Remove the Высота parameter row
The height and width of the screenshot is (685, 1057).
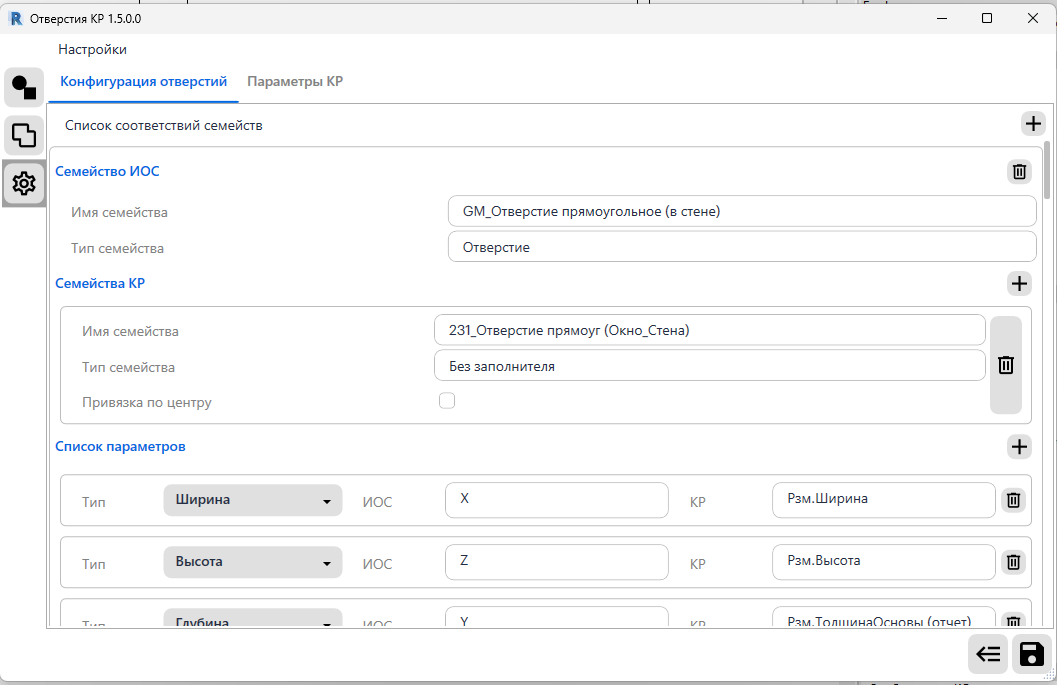point(1013,562)
